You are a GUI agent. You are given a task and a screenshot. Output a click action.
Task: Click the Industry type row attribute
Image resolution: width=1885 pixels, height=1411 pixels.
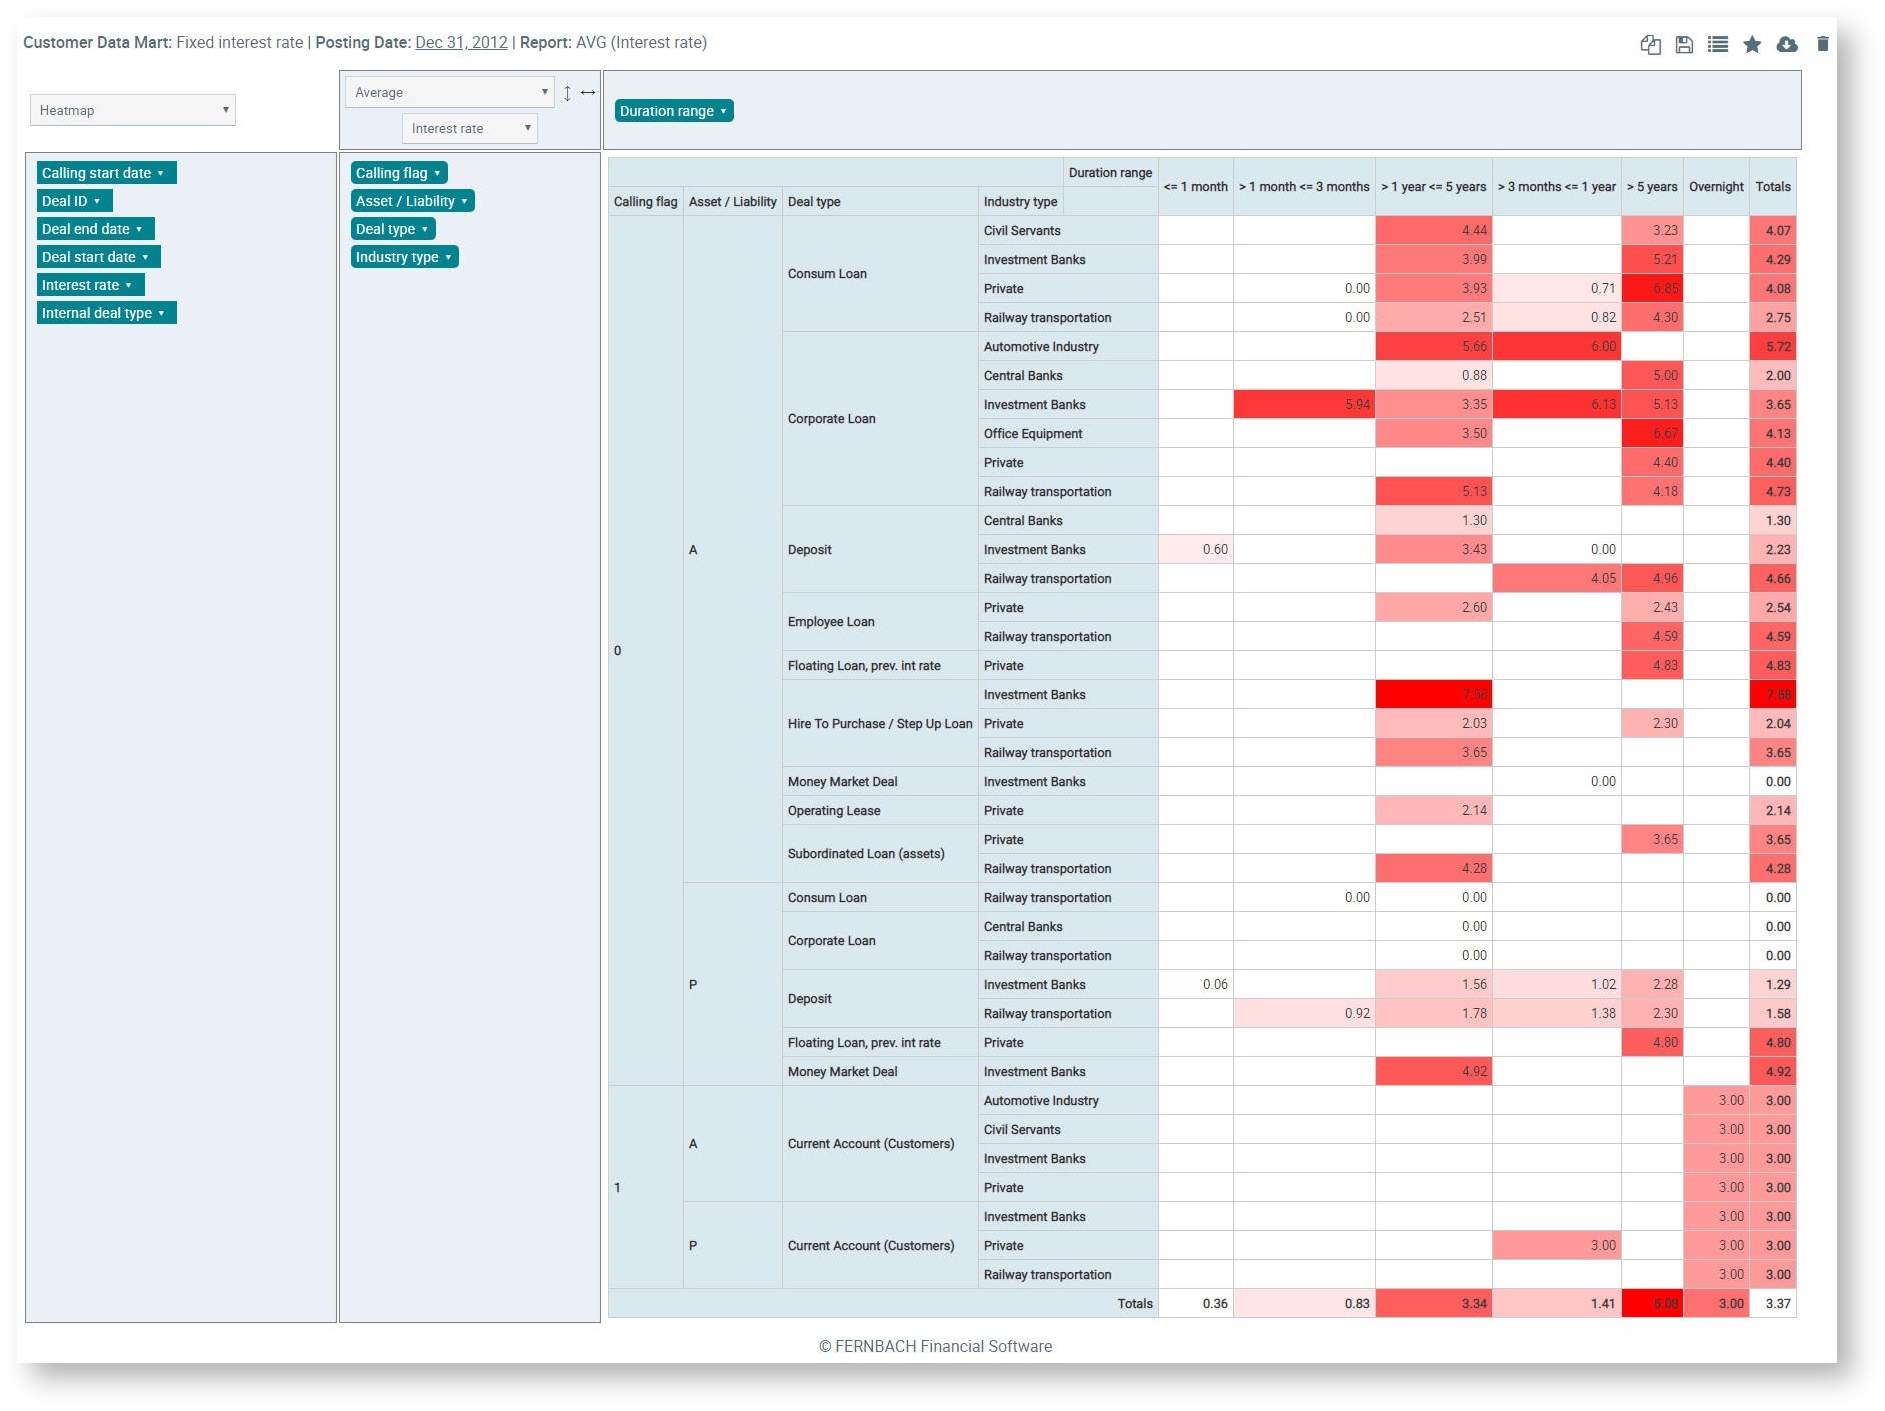pyautogui.click(x=404, y=257)
